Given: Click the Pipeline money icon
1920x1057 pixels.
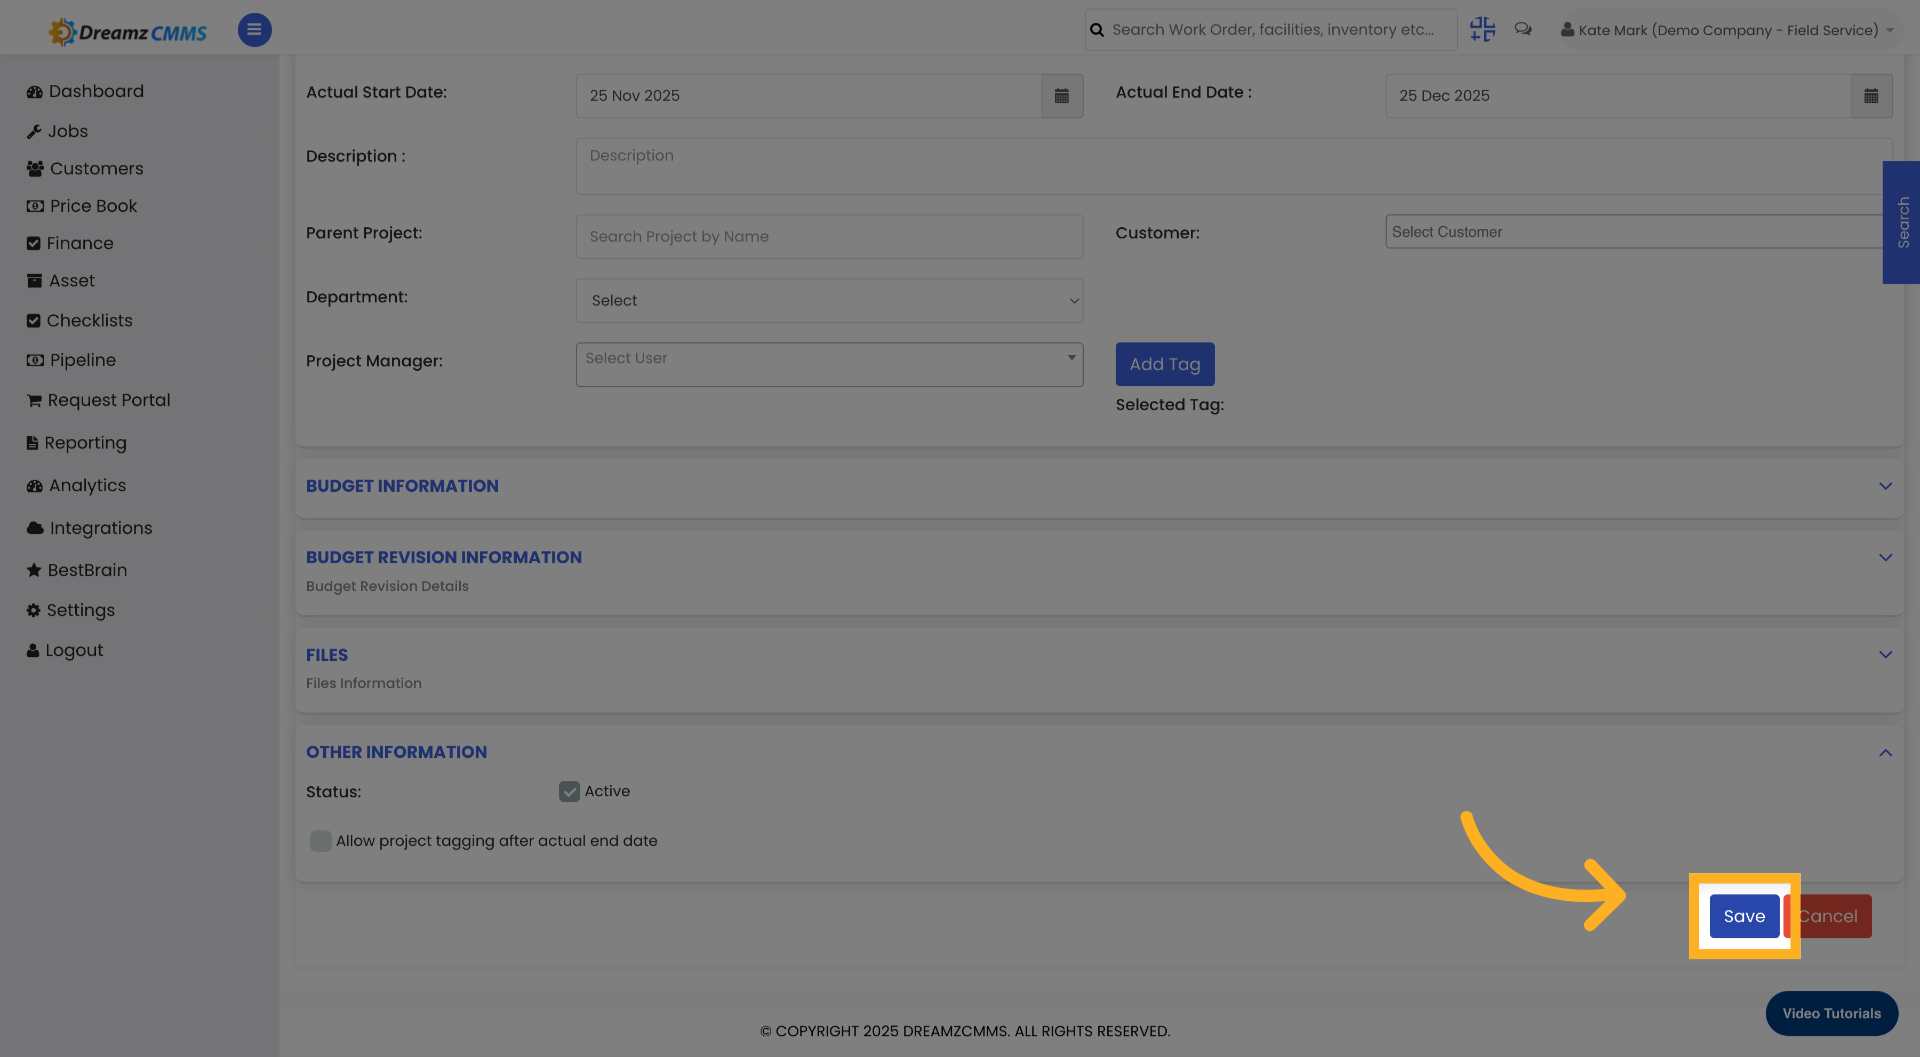Looking at the screenshot, I should tap(35, 360).
